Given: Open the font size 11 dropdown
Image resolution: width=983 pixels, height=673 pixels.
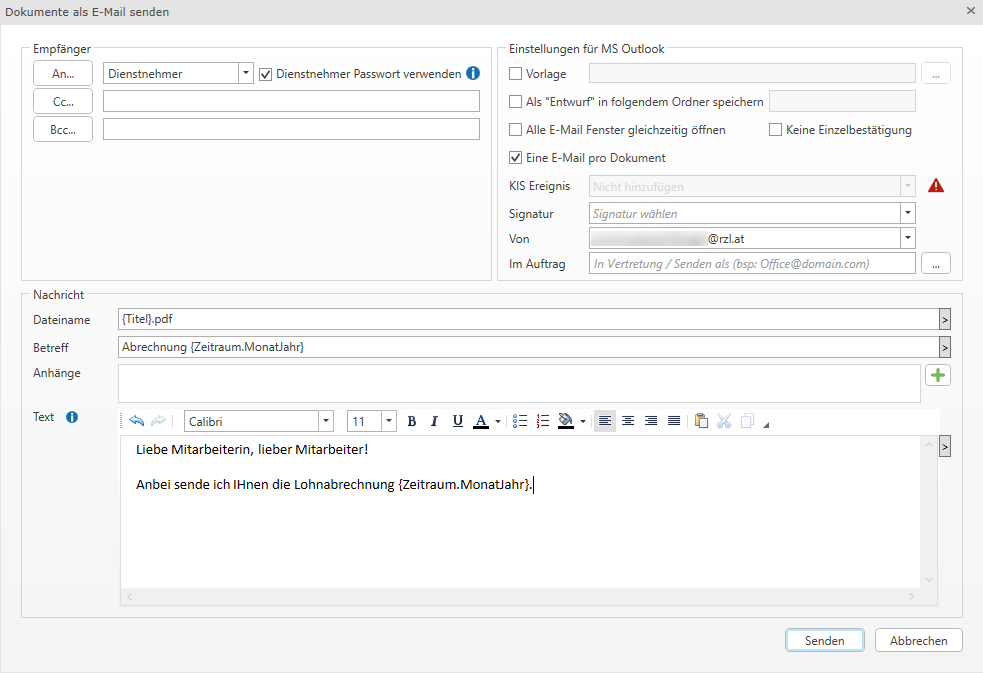Looking at the screenshot, I should pyautogui.click(x=389, y=422).
